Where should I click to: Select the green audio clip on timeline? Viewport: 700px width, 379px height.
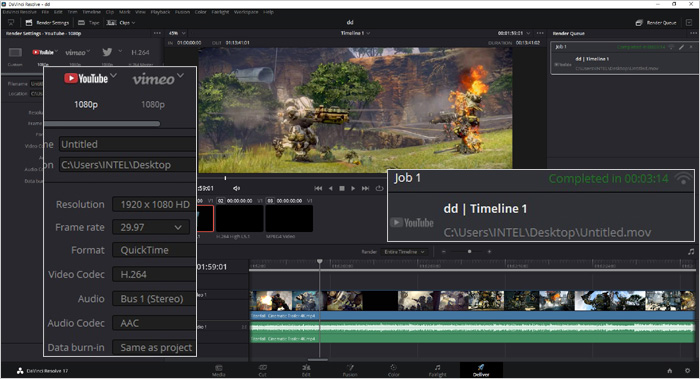click(472, 333)
